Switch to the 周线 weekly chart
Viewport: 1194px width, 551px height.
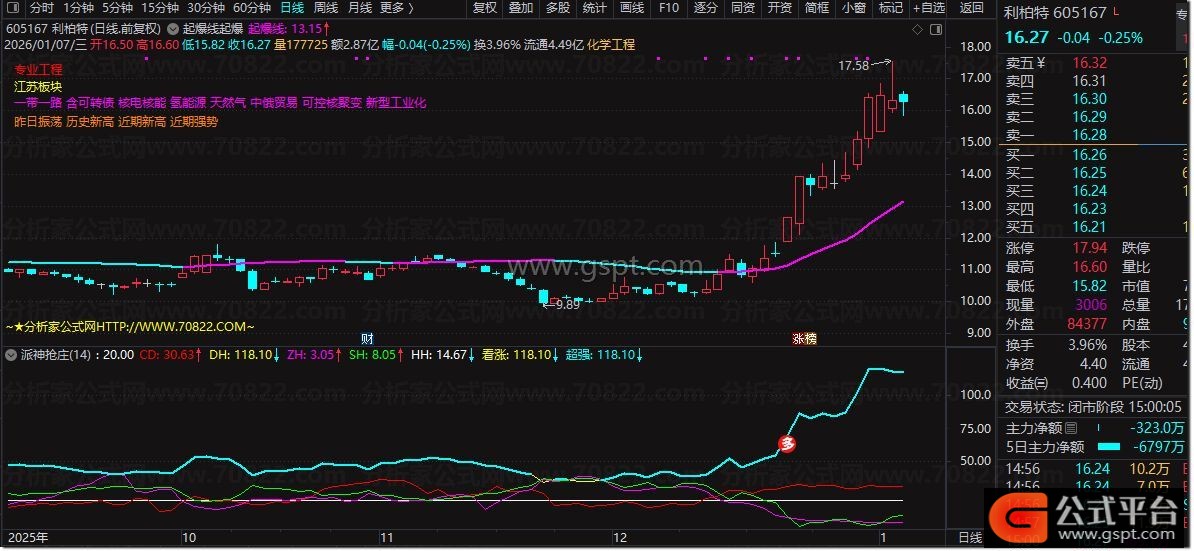tap(326, 8)
